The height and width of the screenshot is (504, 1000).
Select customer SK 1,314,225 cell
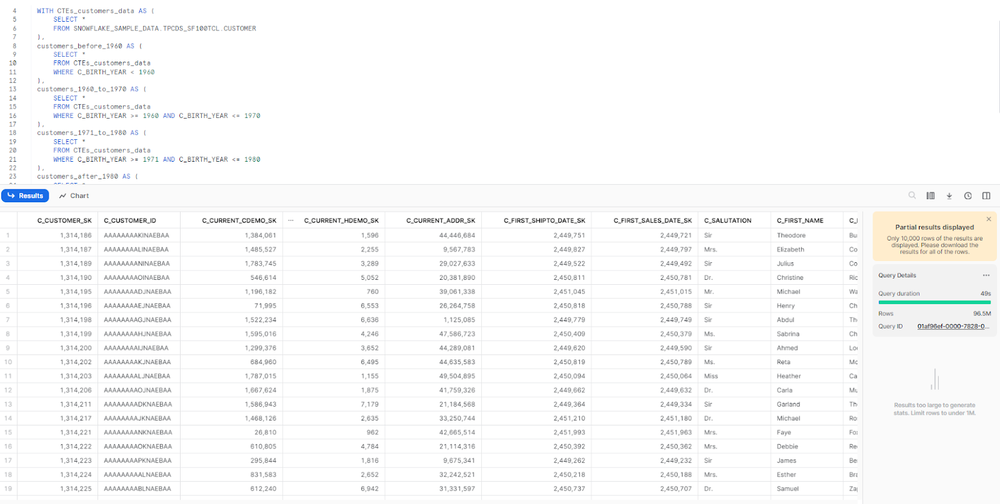57,488
